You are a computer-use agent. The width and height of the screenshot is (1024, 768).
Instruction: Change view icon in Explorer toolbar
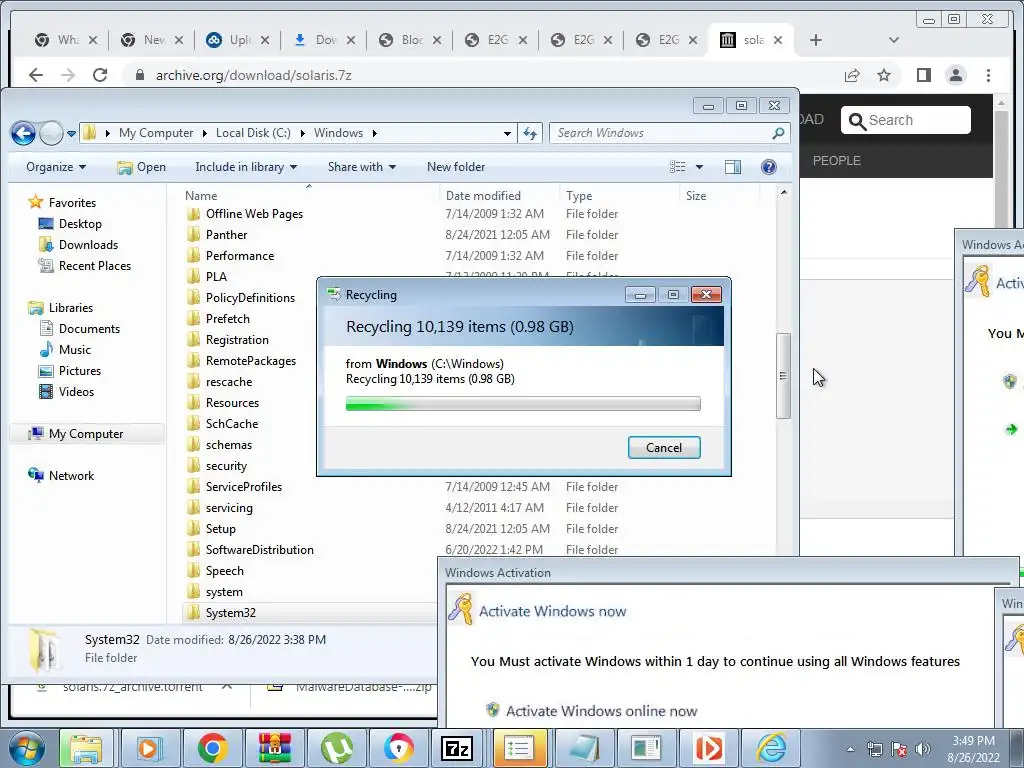coord(678,167)
